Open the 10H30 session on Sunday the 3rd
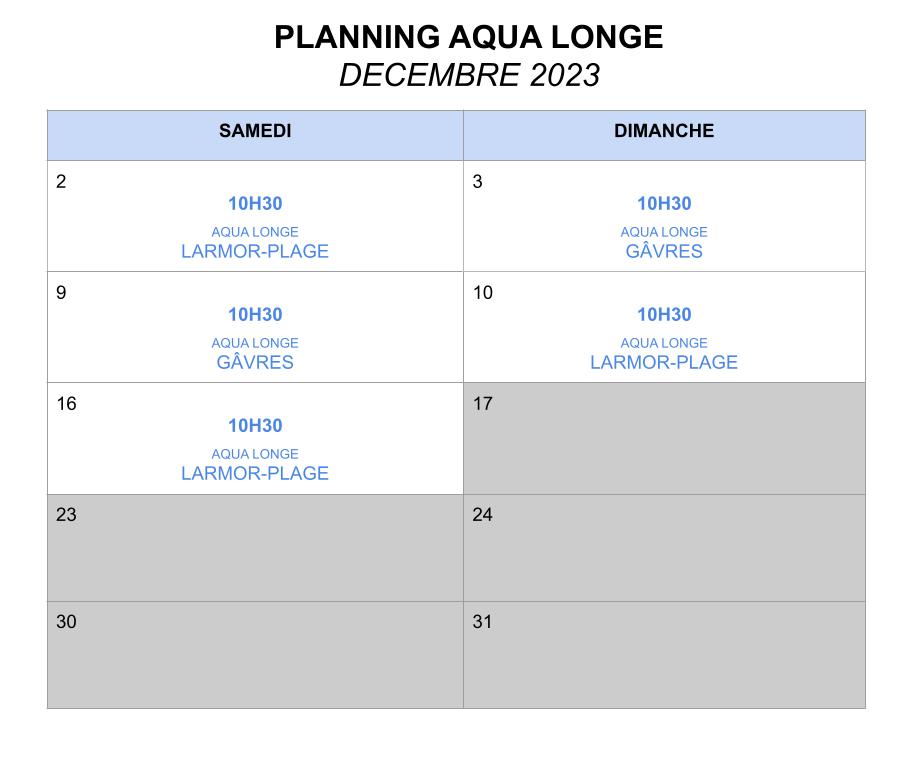This screenshot has height=757, width=901. pos(664,204)
